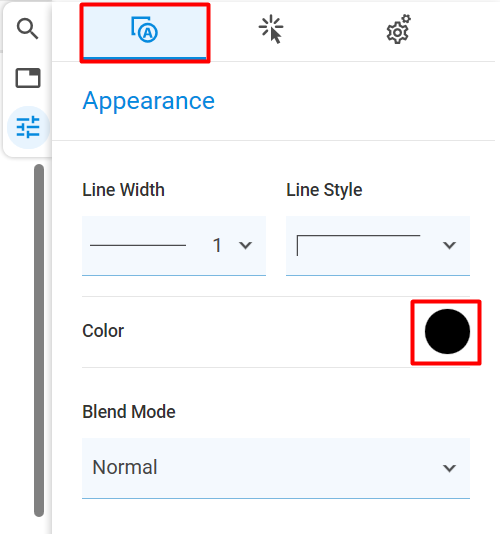Click the Color label row
This screenshot has height=534, width=500.
tap(276, 332)
